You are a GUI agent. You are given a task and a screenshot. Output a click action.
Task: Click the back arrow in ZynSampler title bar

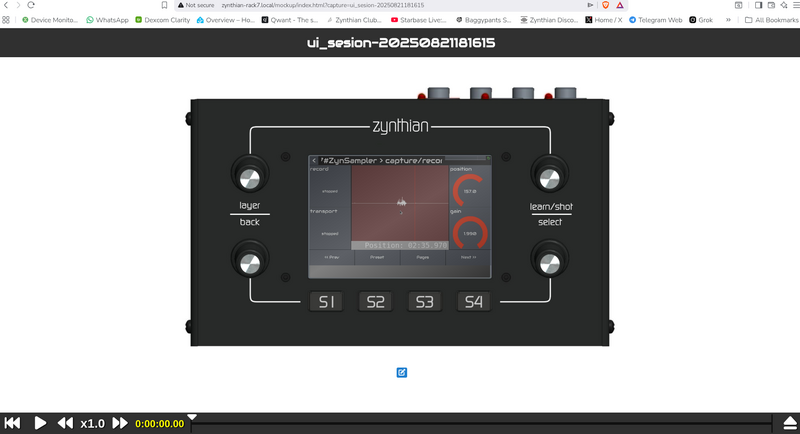pyautogui.click(x=314, y=161)
